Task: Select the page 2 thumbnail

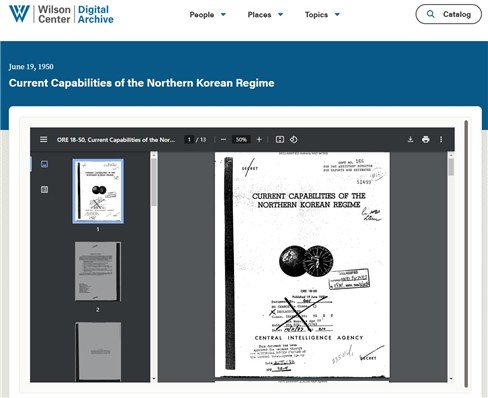Action: tap(98, 271)
